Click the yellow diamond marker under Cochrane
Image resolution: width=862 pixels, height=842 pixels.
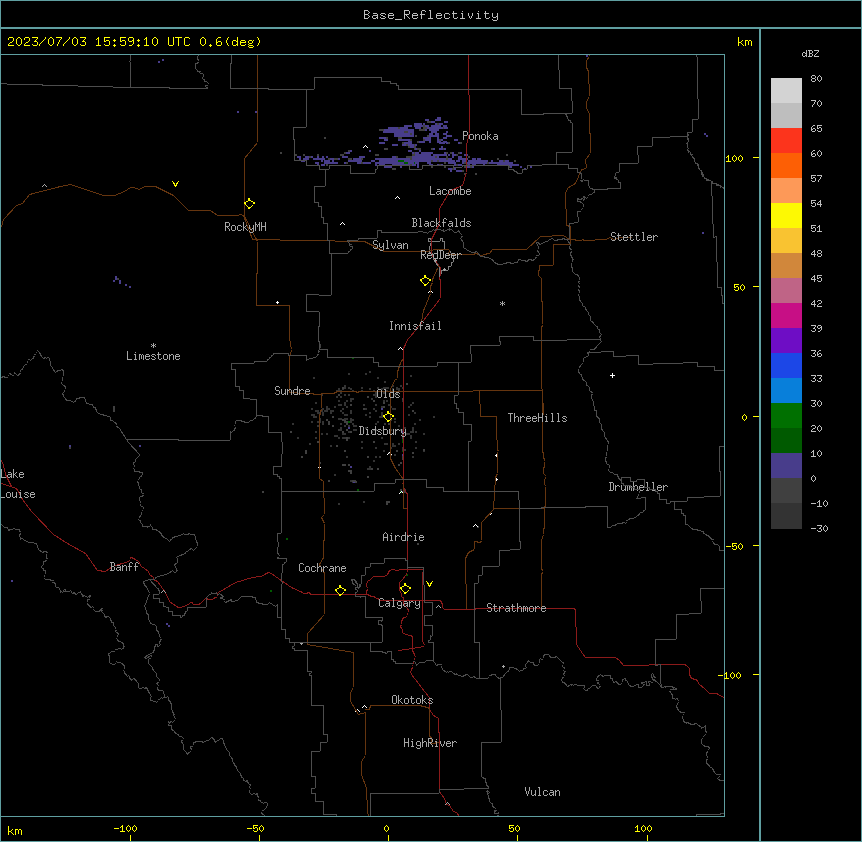click(x=340, y=590)
